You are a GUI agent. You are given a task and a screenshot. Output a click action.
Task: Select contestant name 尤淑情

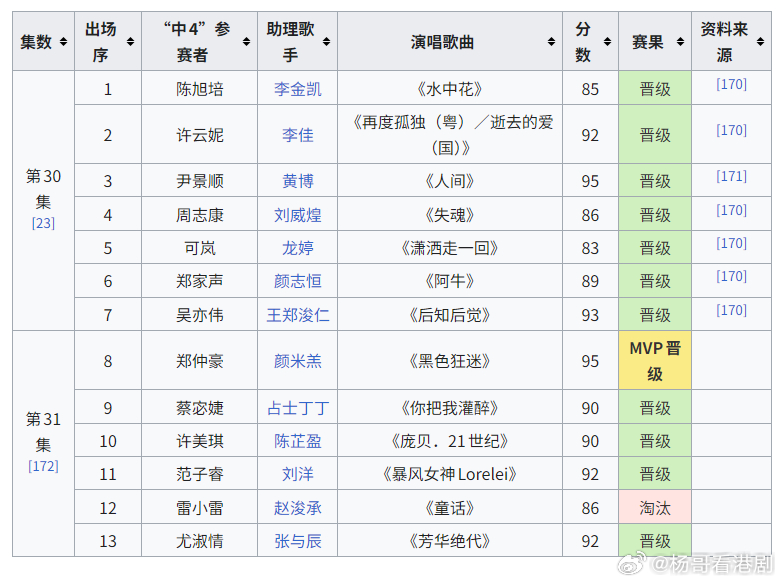(x=199, y=541)
